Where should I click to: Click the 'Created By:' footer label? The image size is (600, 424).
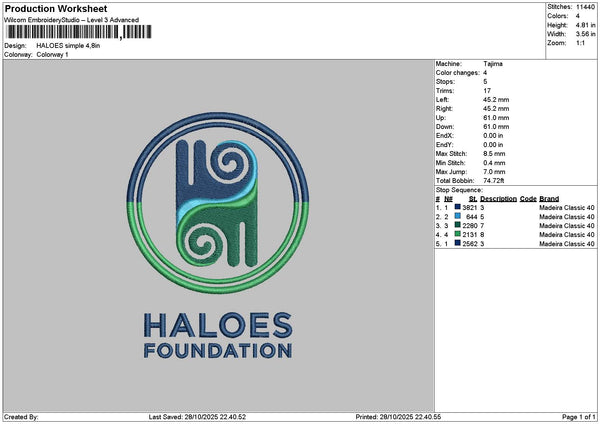pyautogui.click(x=21, y=417)
